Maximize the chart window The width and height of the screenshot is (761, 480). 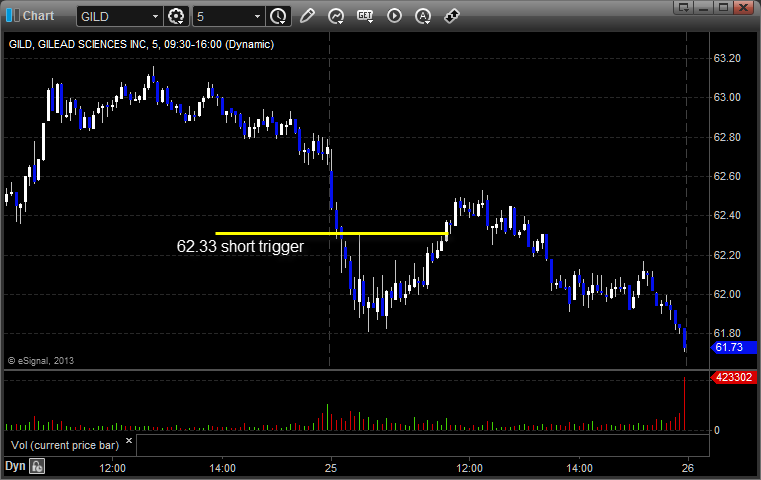[x=723, y=7]
